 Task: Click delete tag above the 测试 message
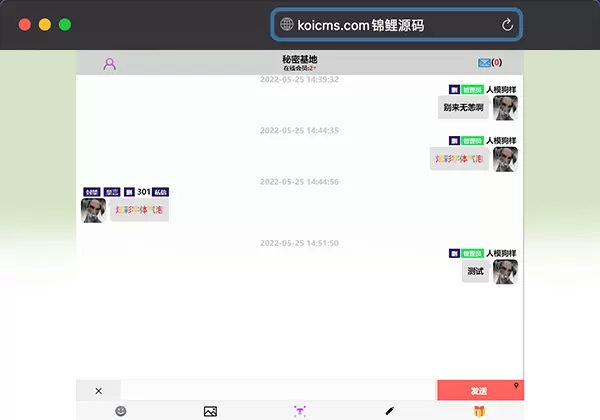[454, 254]
